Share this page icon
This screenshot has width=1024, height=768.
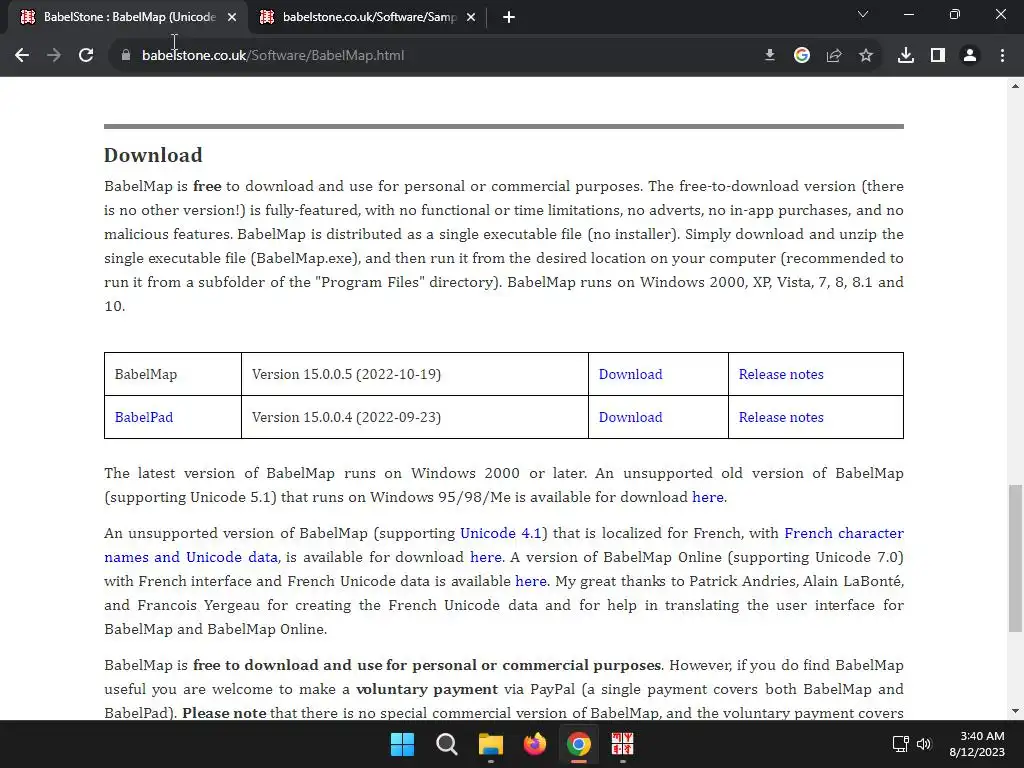coord(834,56)
